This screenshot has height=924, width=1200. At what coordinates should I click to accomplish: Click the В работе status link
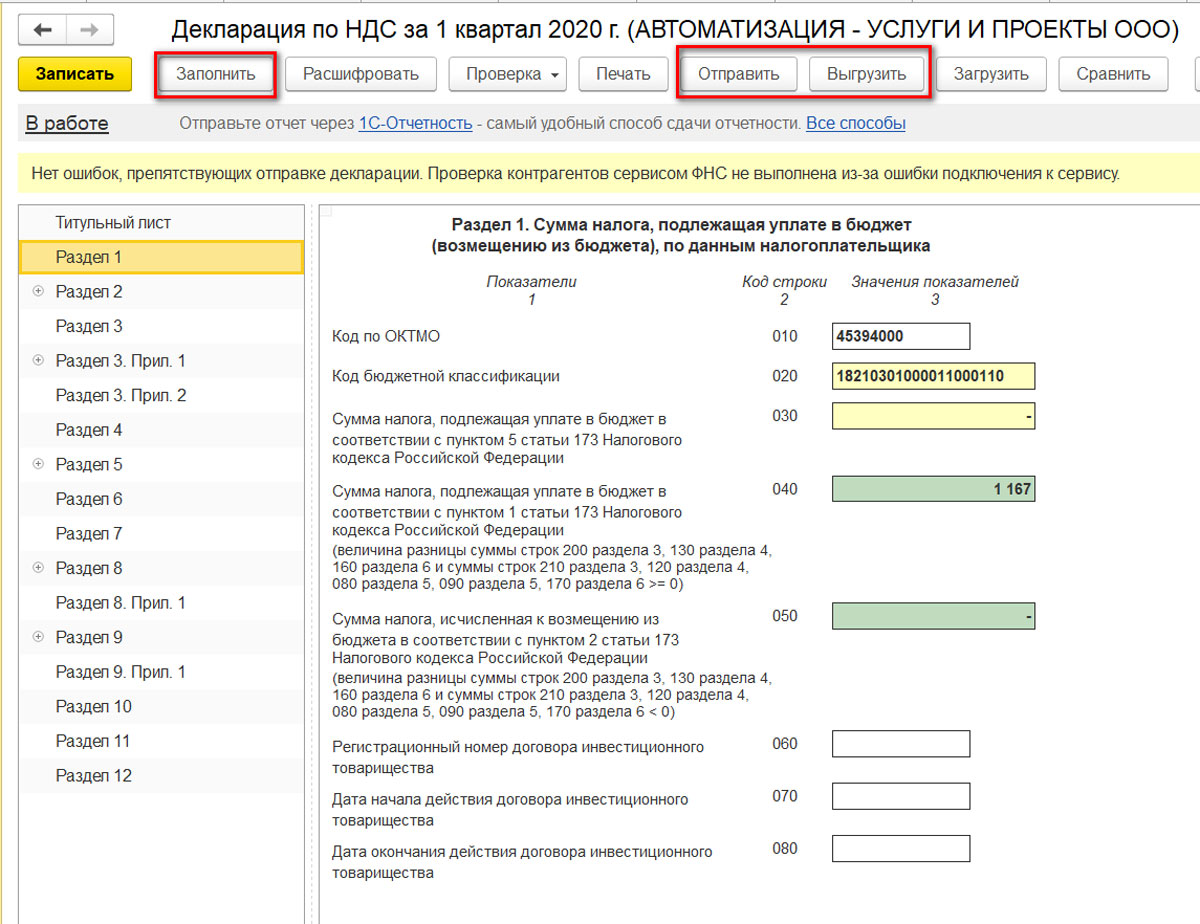point(67,124)
